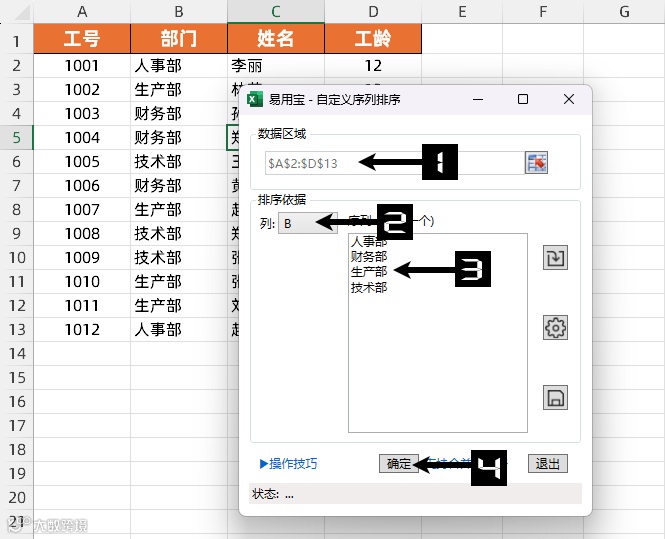Click 人事部 cell in row 2
This screenshot has height=539, width=665.
(x=179, y=66)
